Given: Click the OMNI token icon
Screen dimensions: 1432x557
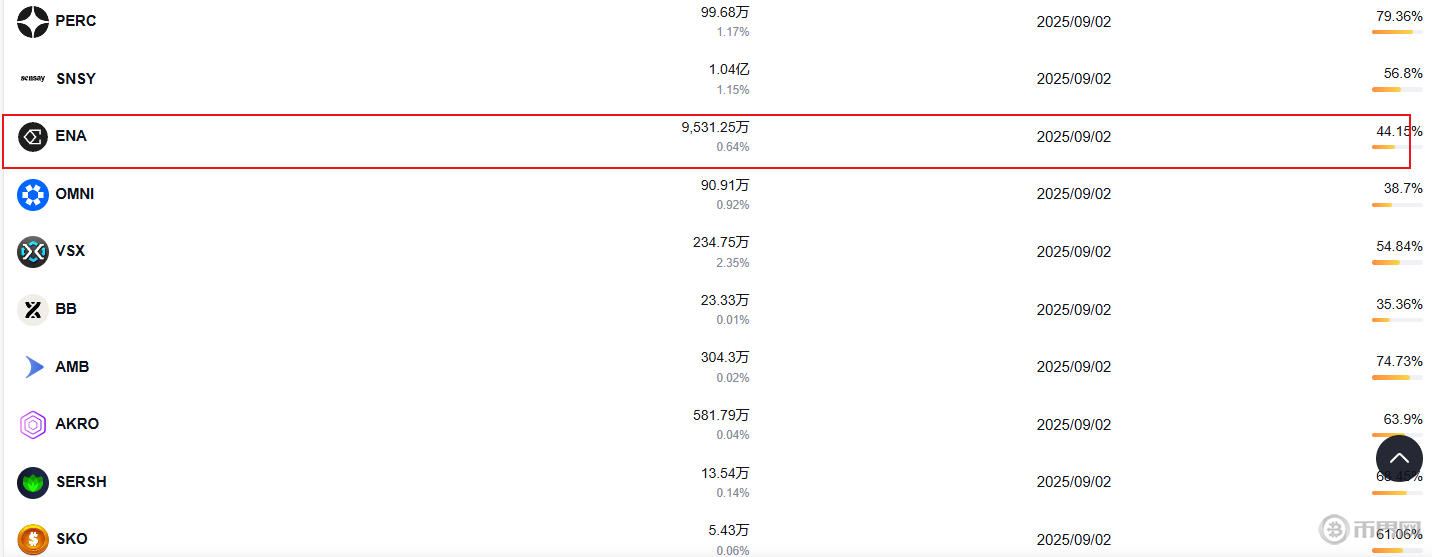Looking at the screenshot, I should pyautogui.click(x=33, y=194).
